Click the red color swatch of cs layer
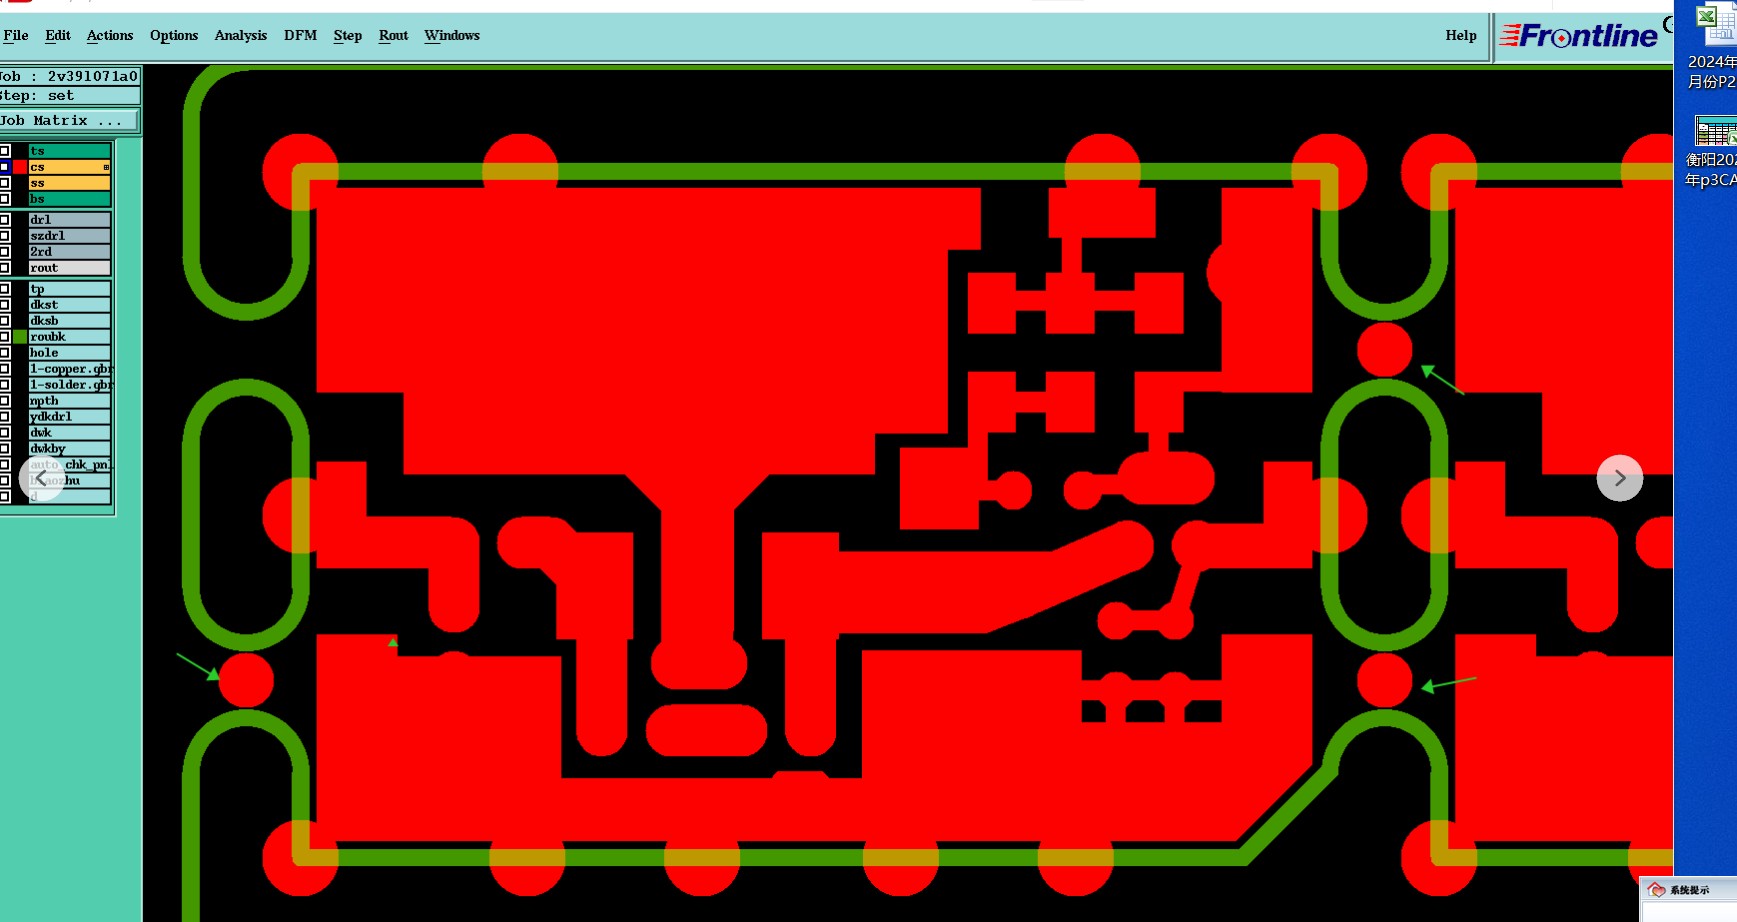Screen dimensions: 1737x922 pyautogui.click(x=20, y=167)
